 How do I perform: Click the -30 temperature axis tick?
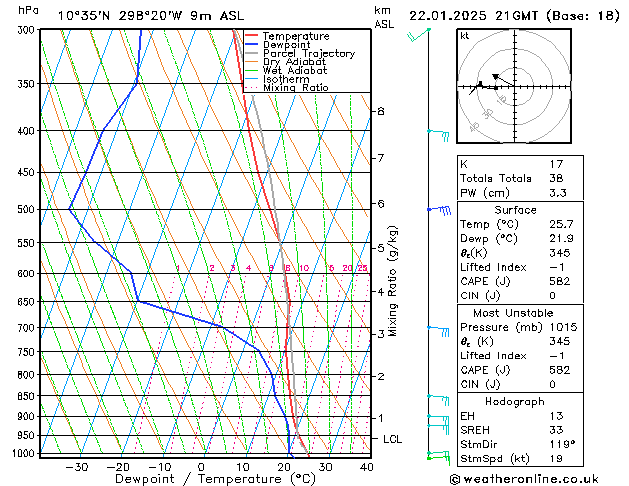click(x=77, y=467)
